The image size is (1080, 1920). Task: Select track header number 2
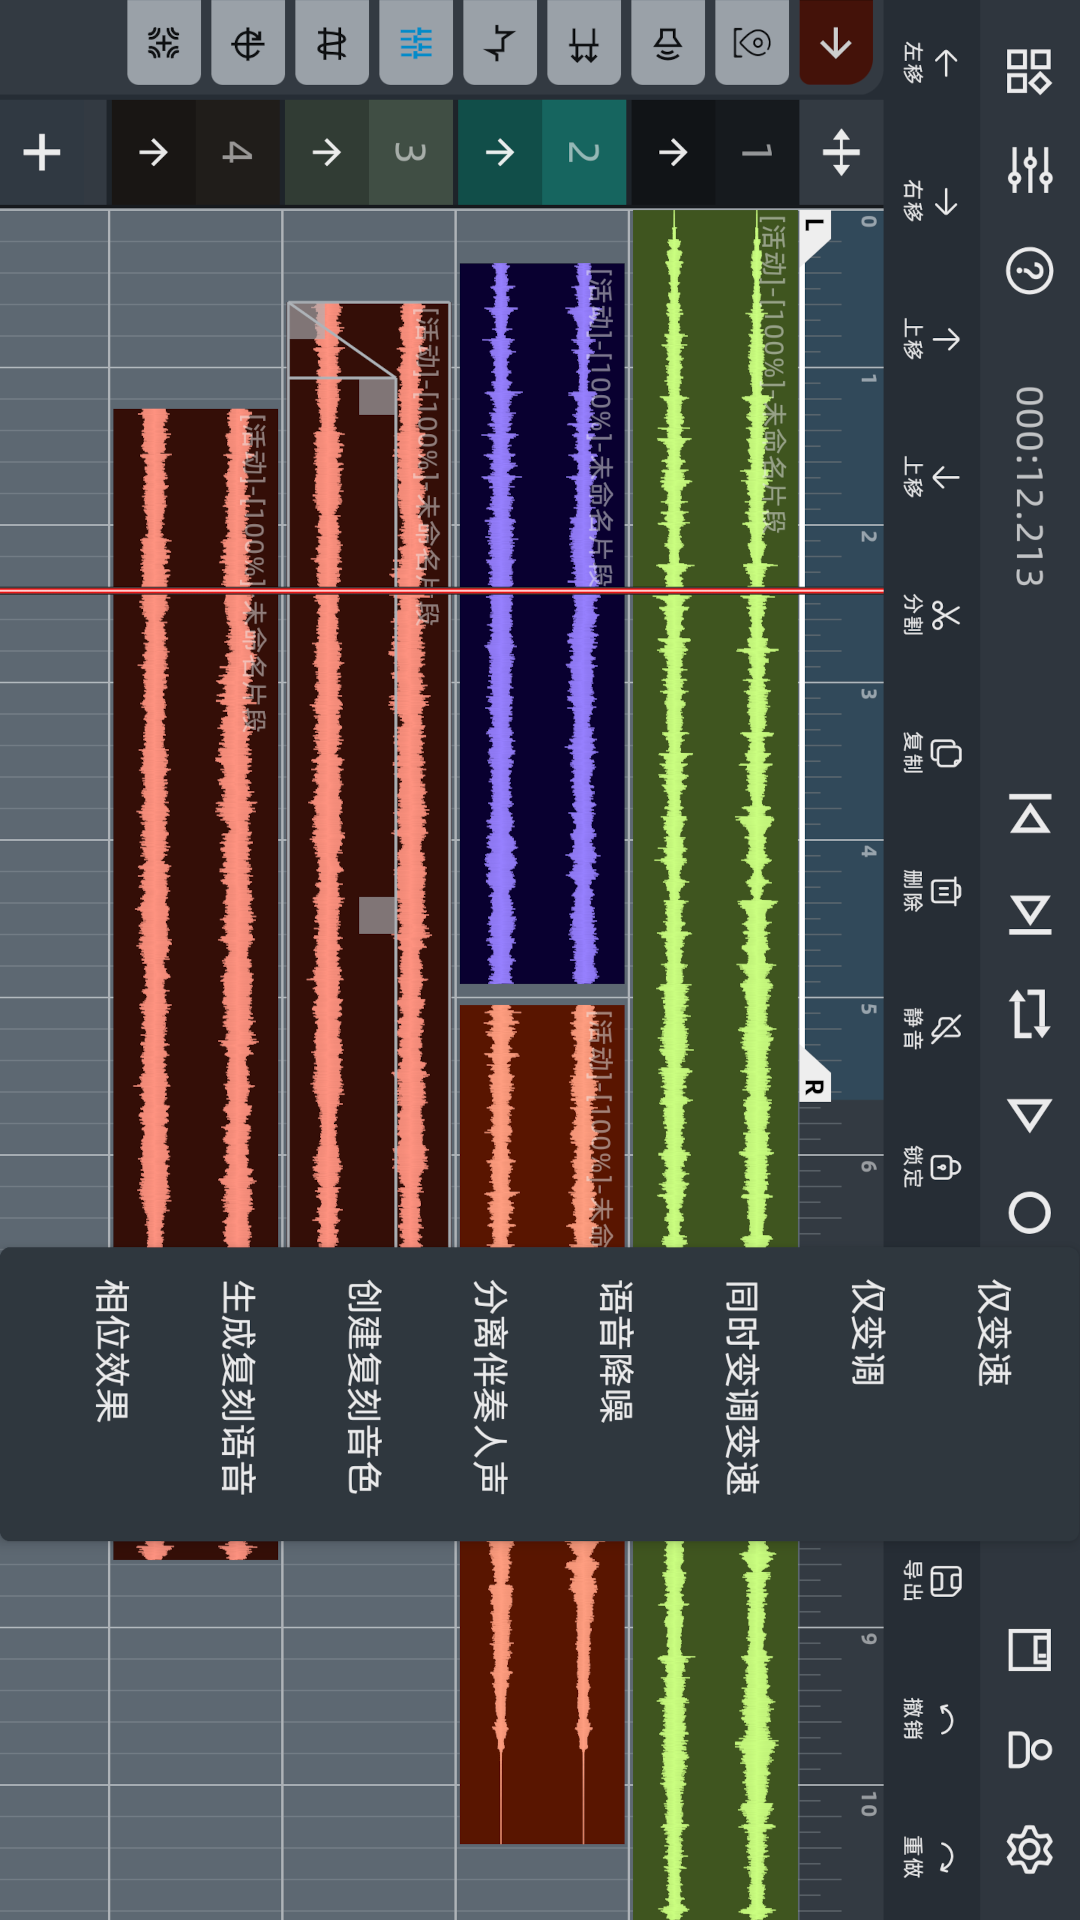[584, 152]
